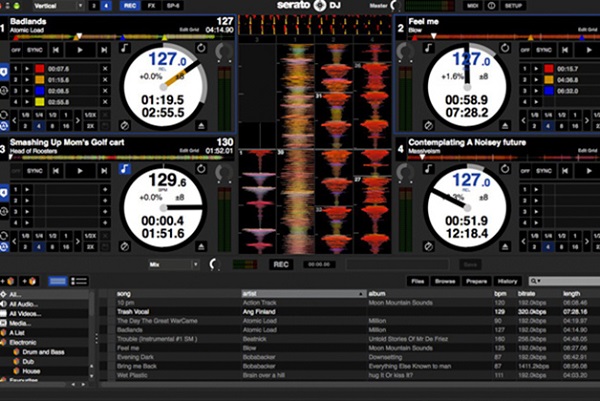The width and height of the screenshot is (600, 401).
Task: Open SETUP screen
Action: 514,6
